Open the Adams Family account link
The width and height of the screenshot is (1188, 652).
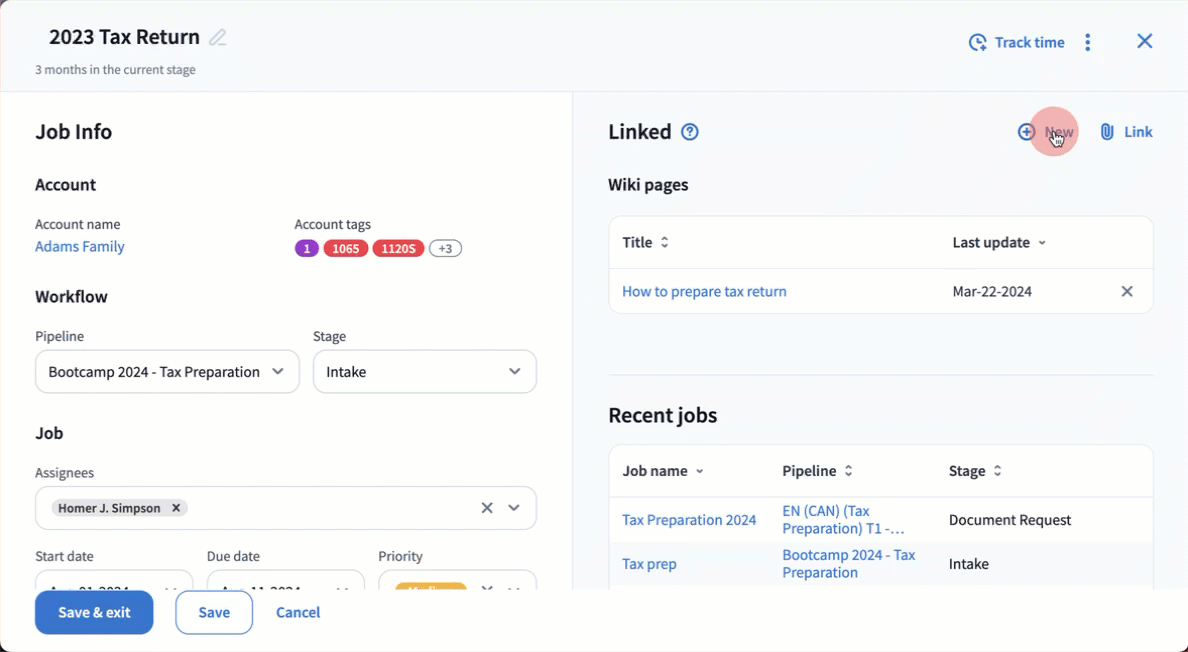[80, 247]
